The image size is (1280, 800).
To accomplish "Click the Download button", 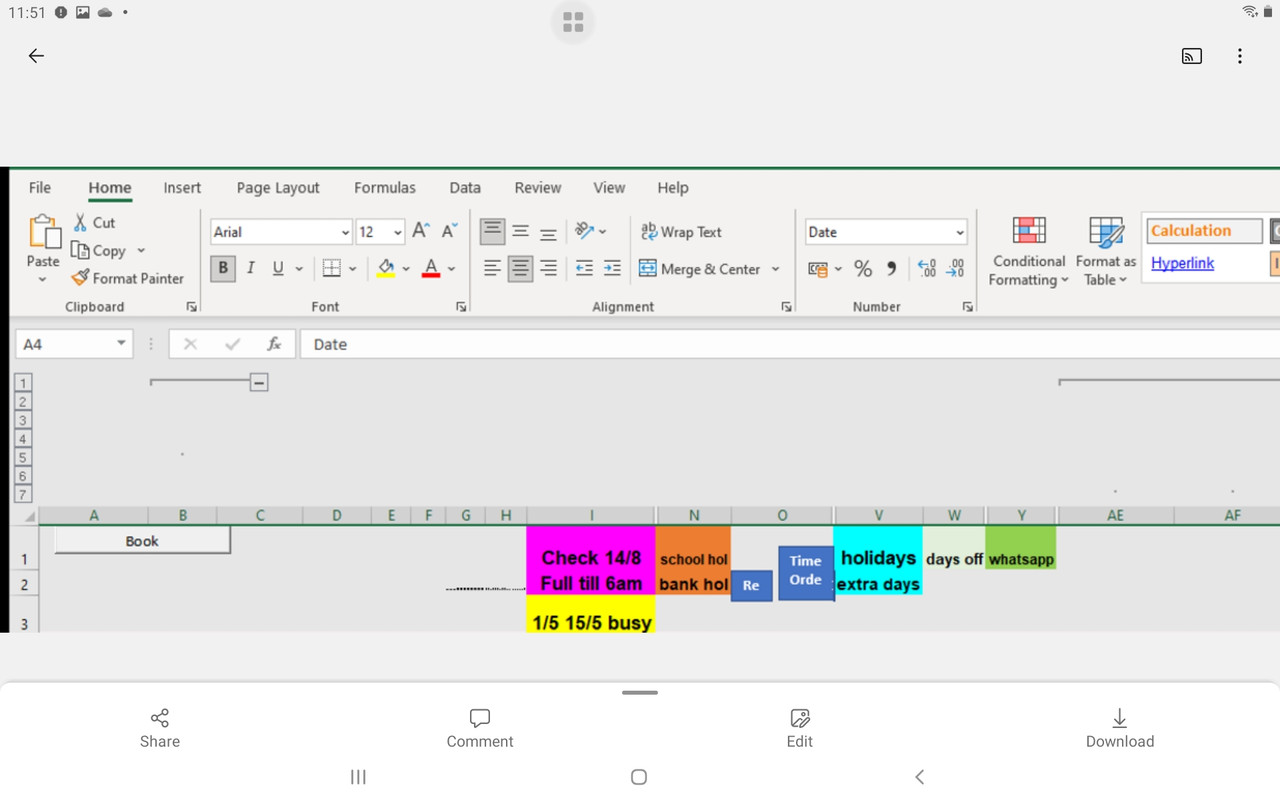I will [x=1119, y=727].
